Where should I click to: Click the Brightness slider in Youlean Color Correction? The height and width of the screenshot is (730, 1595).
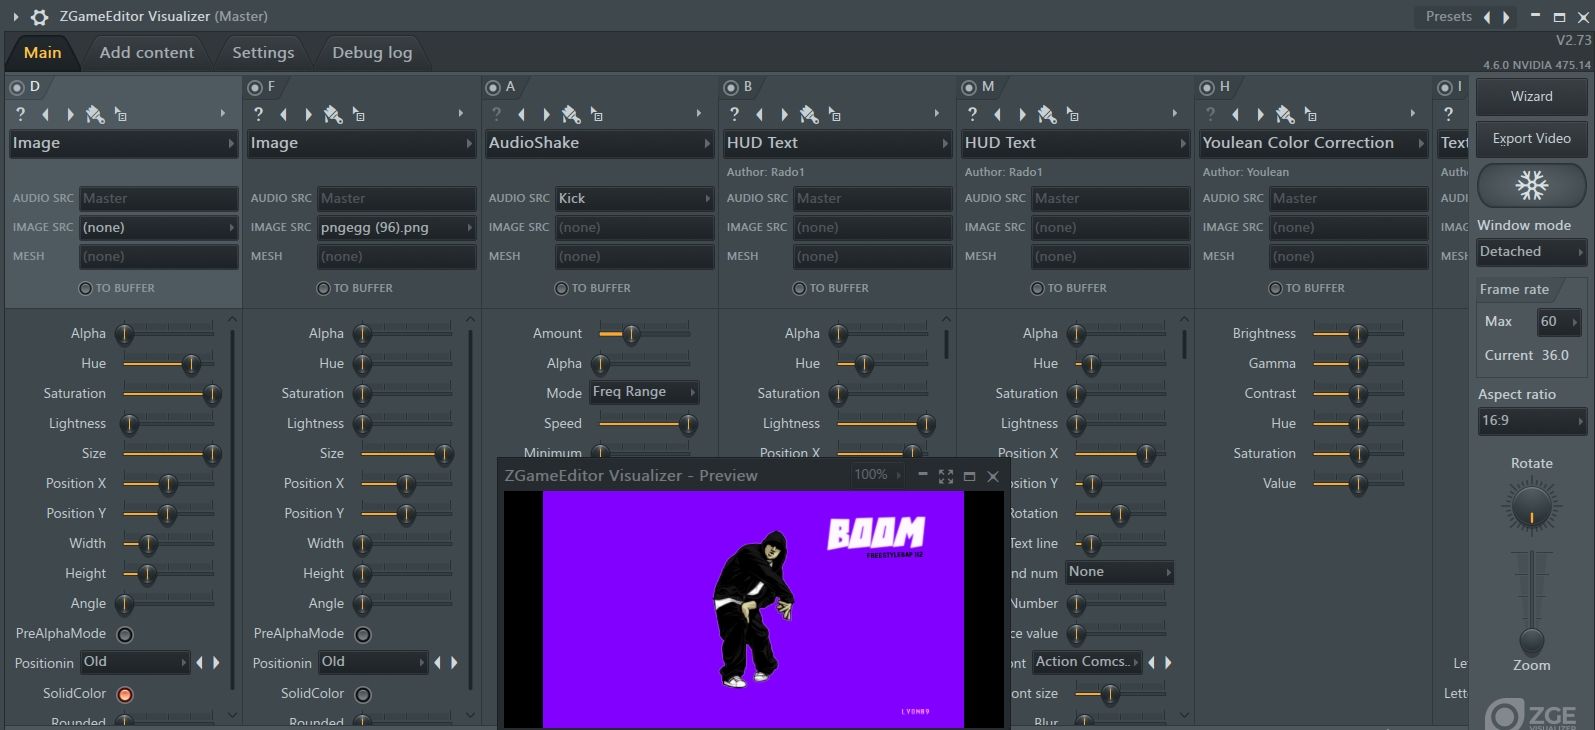point(1357,334)
